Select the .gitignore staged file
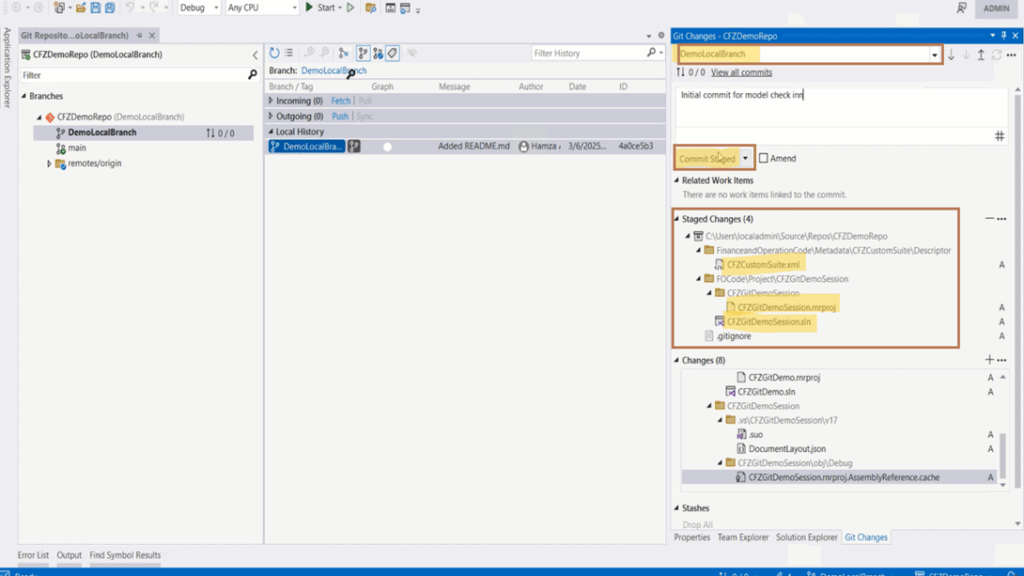Image resolution: width=1024 pixels, height=576 pixels. click(733, 336)
